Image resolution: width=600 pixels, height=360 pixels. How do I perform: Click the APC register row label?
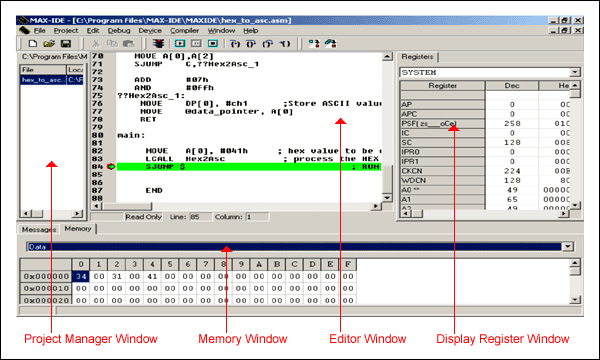click(x=442, y=114)
